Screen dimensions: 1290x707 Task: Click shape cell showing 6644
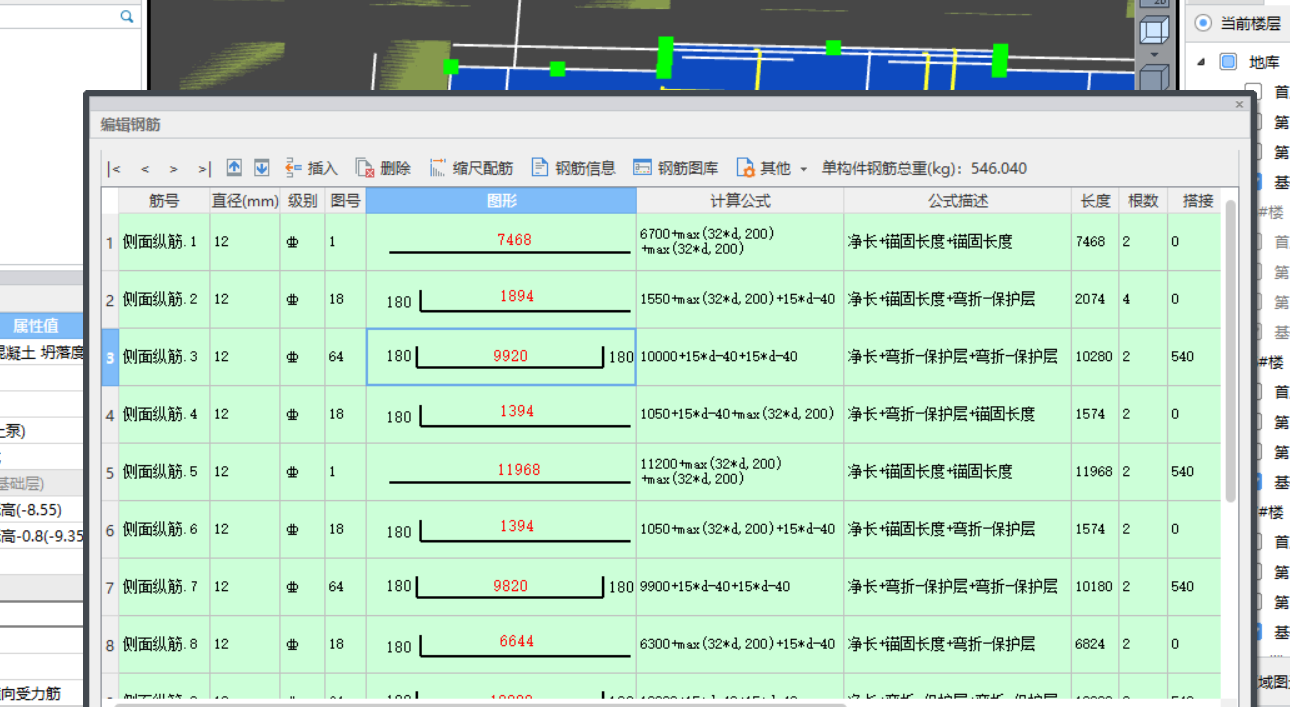(x=501, y=644)
